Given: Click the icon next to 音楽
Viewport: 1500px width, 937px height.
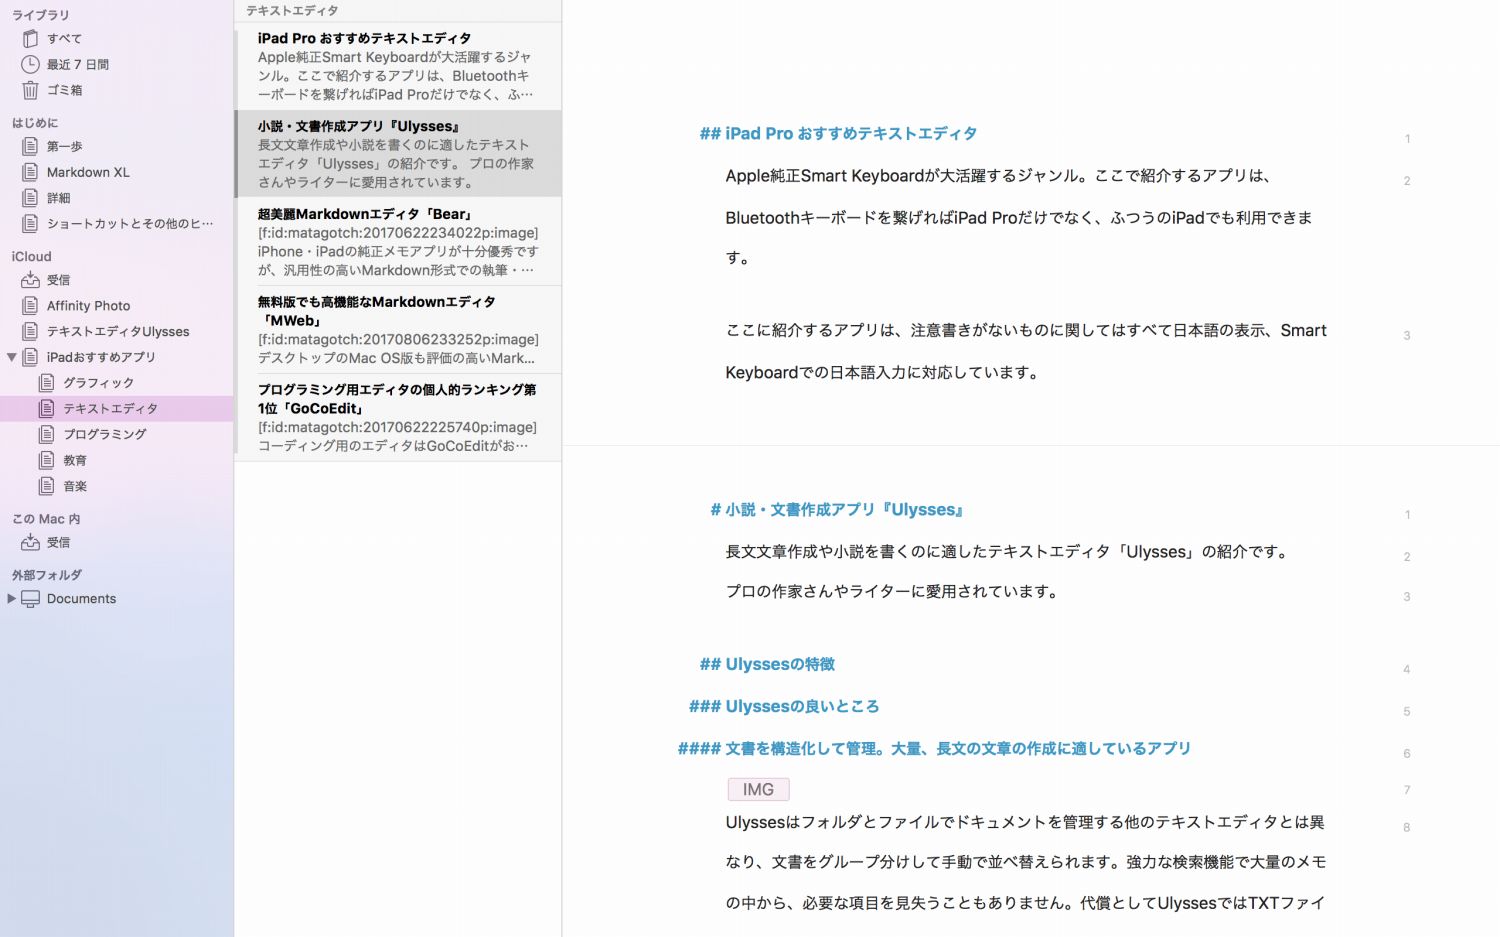Looking at the screenshot, I should coord(46,486).
